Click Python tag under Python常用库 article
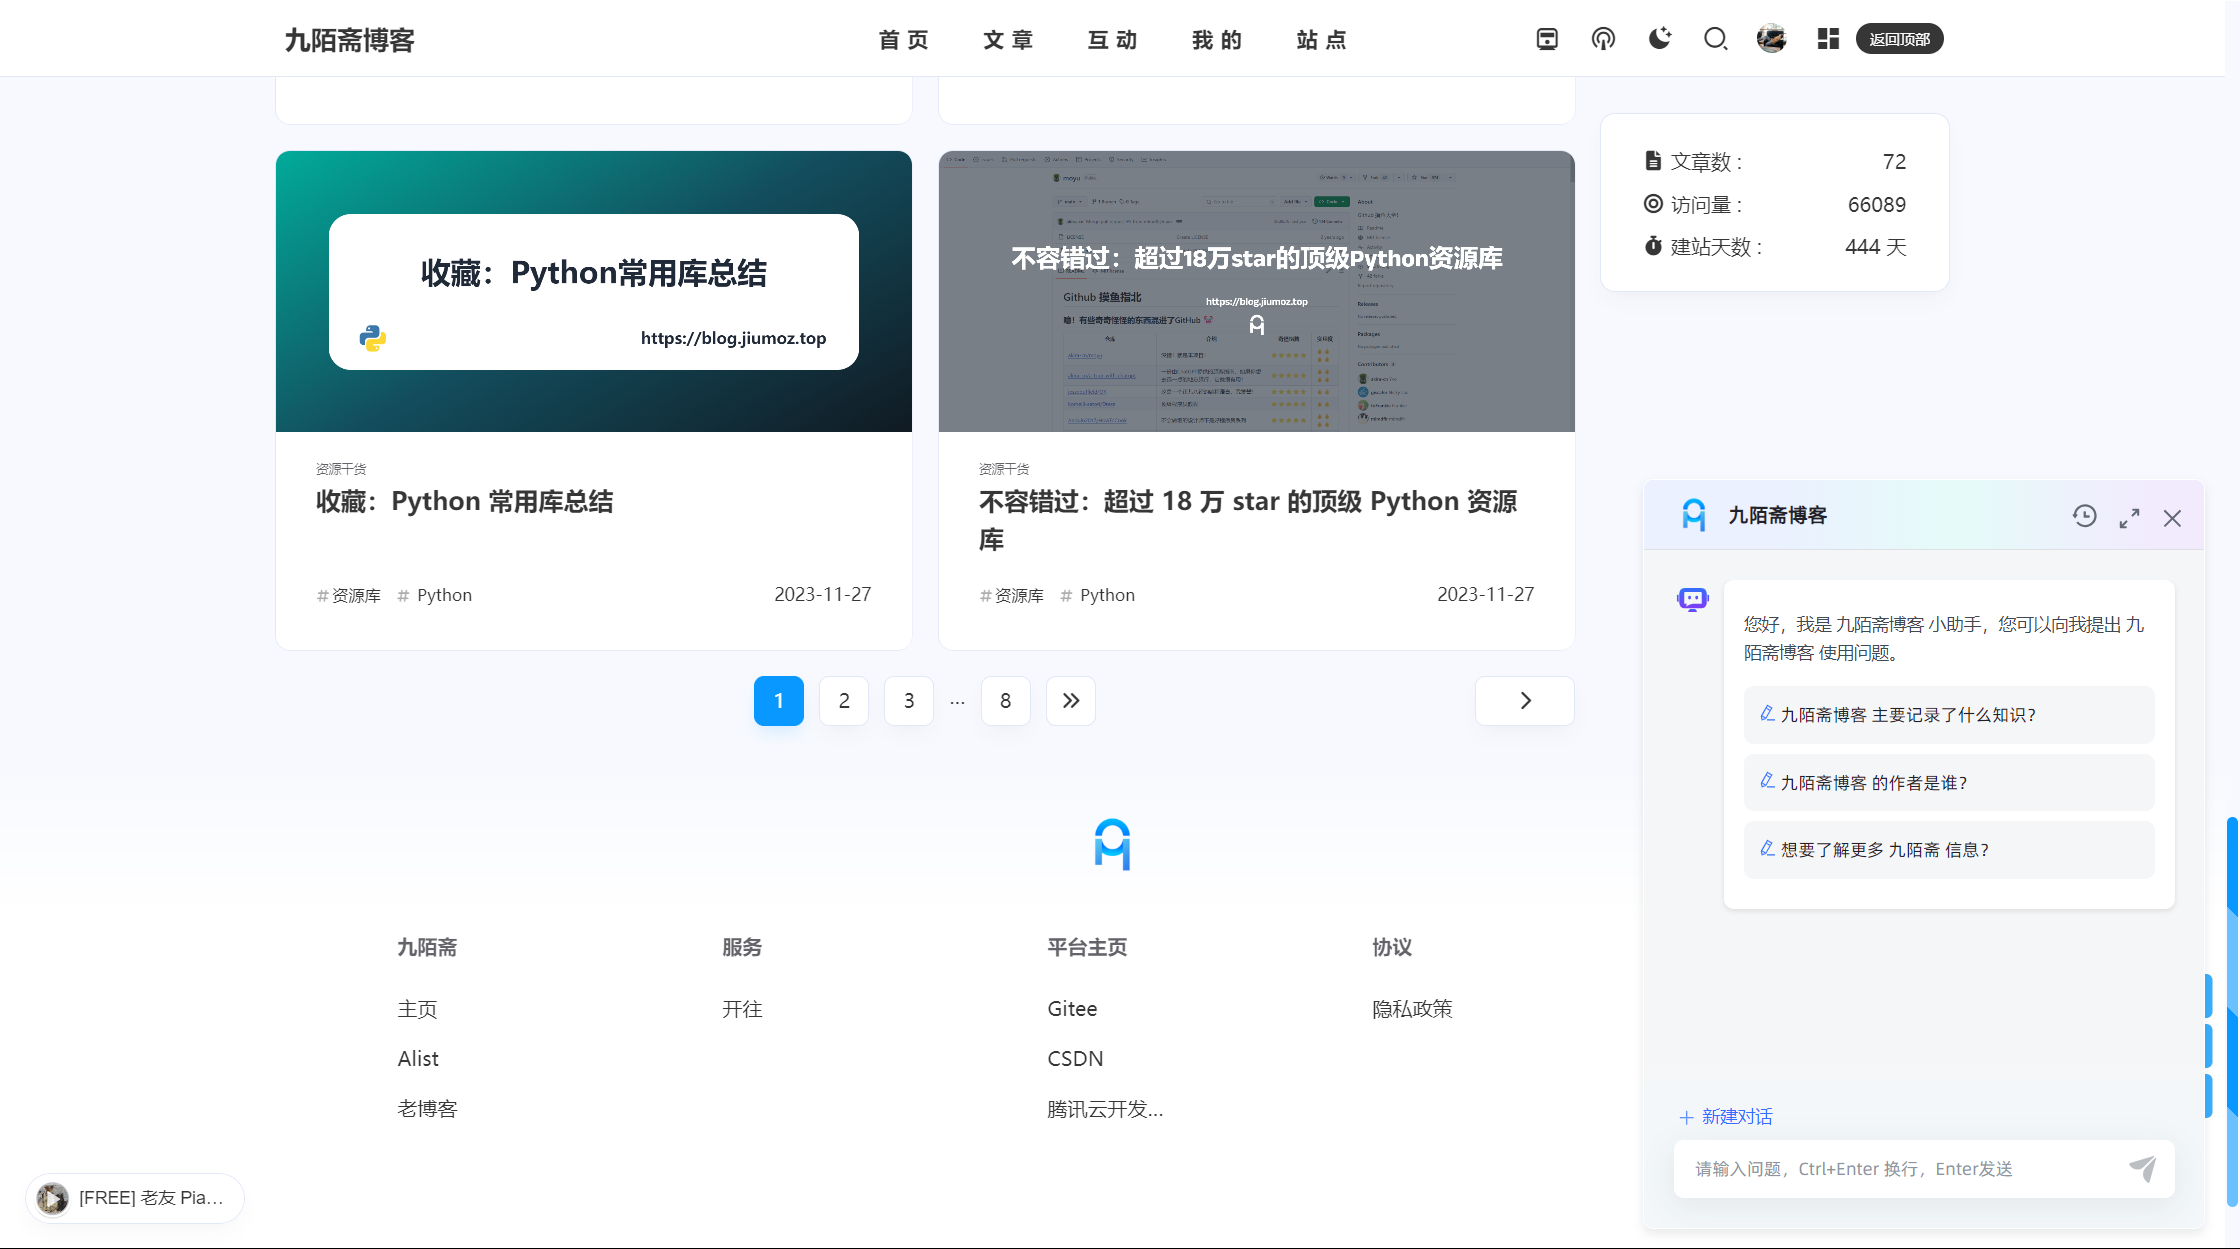 435,595
